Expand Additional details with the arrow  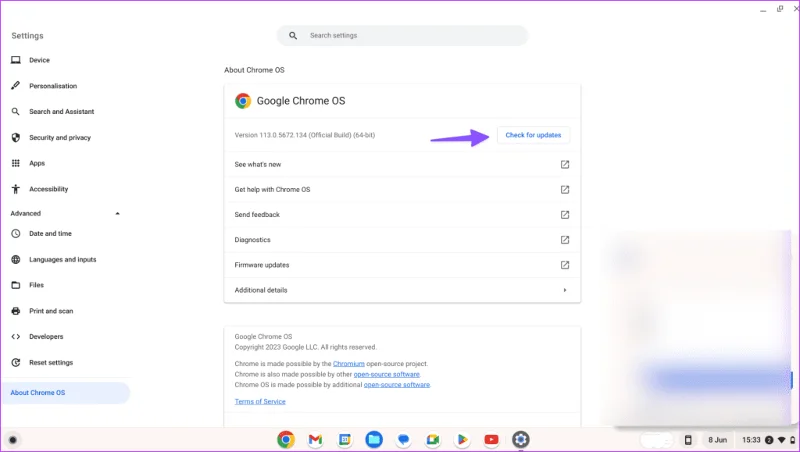click(x=565, y=290)
